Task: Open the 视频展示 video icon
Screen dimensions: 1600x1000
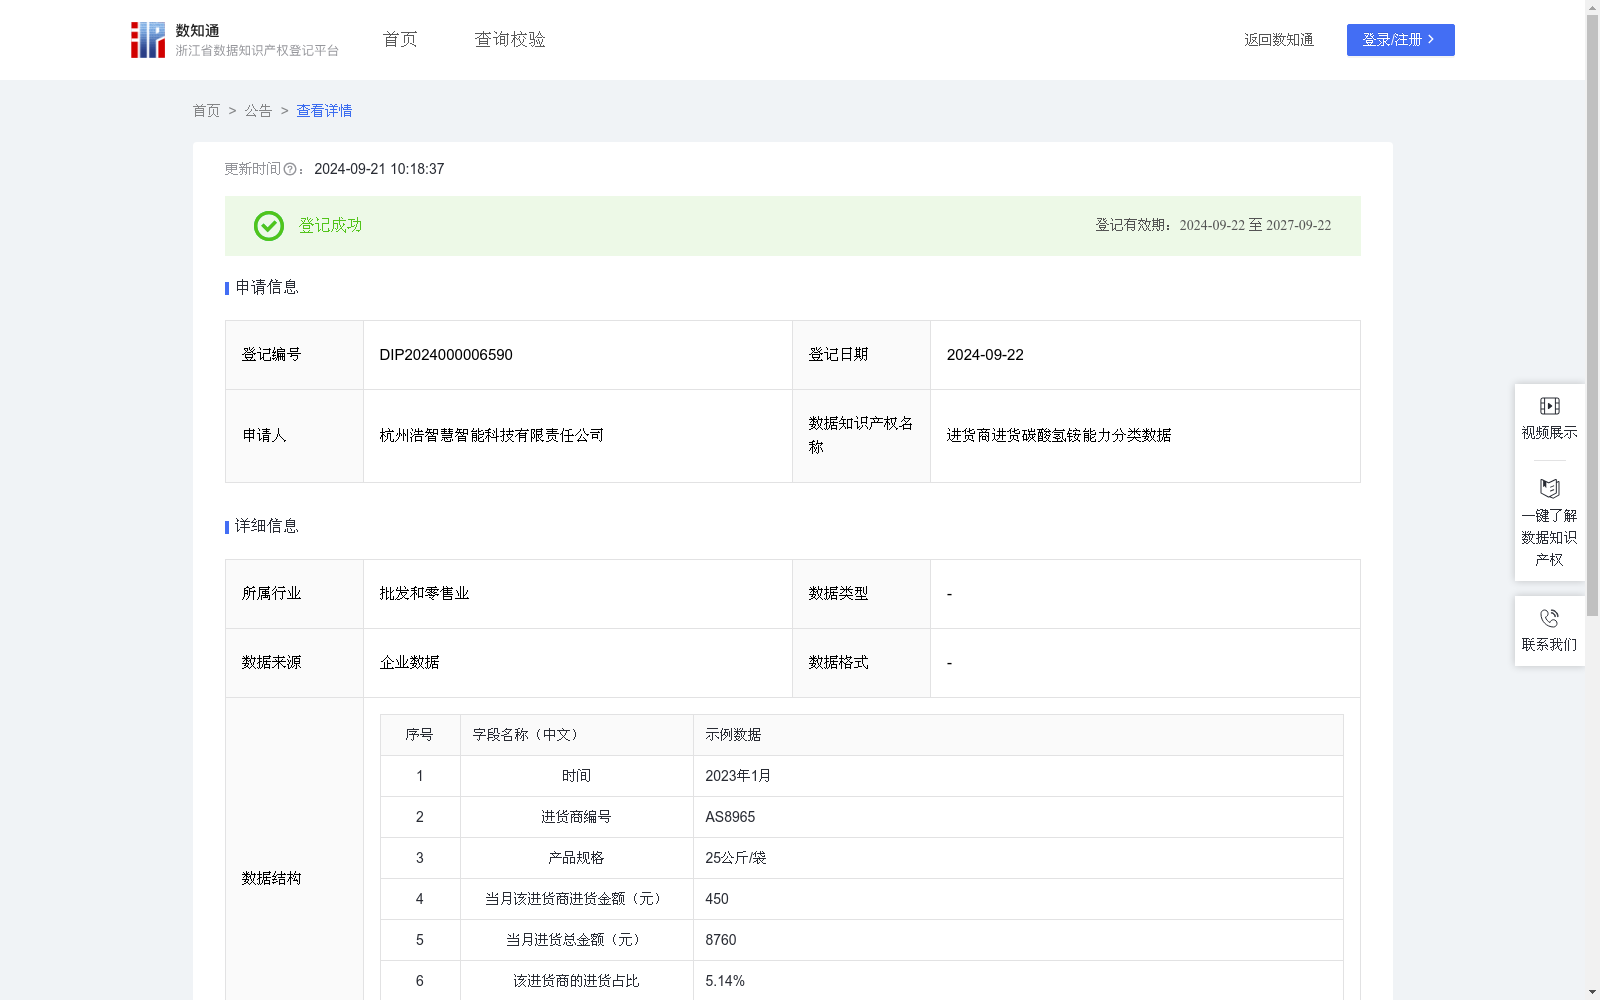Action: coord(1549,406)
